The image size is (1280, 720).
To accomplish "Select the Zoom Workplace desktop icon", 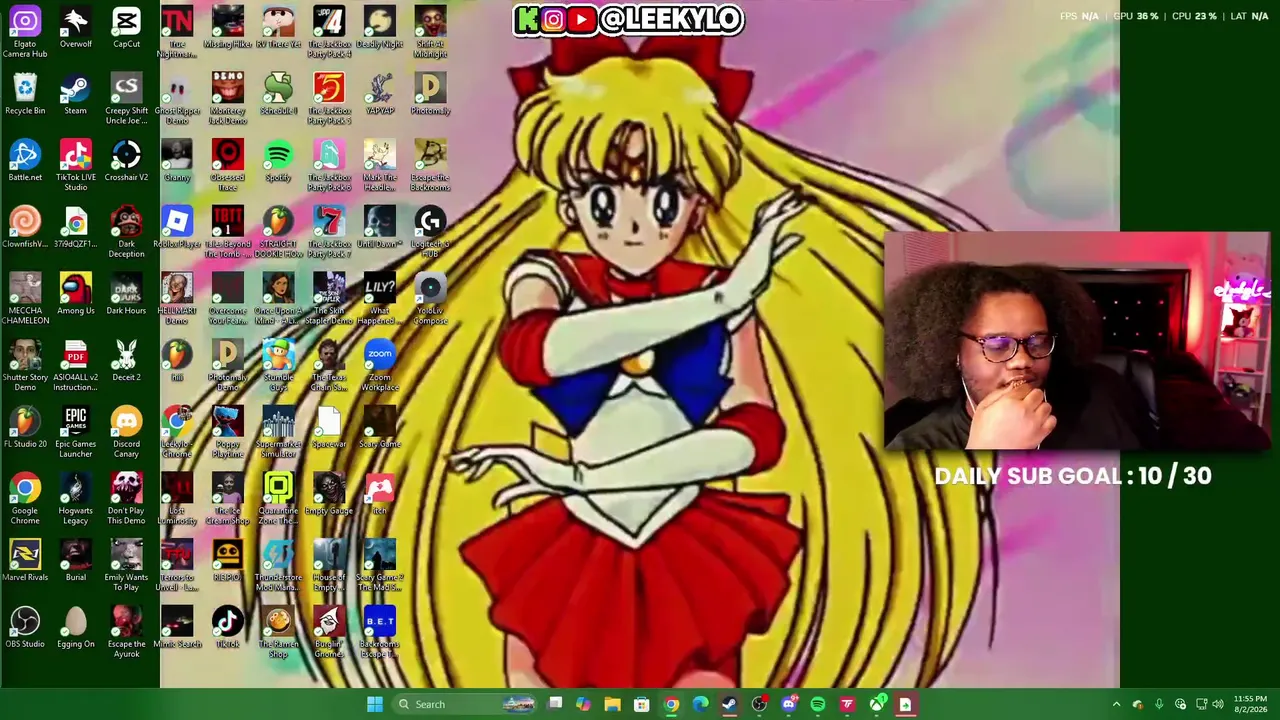I will click(x=379, y=366).
